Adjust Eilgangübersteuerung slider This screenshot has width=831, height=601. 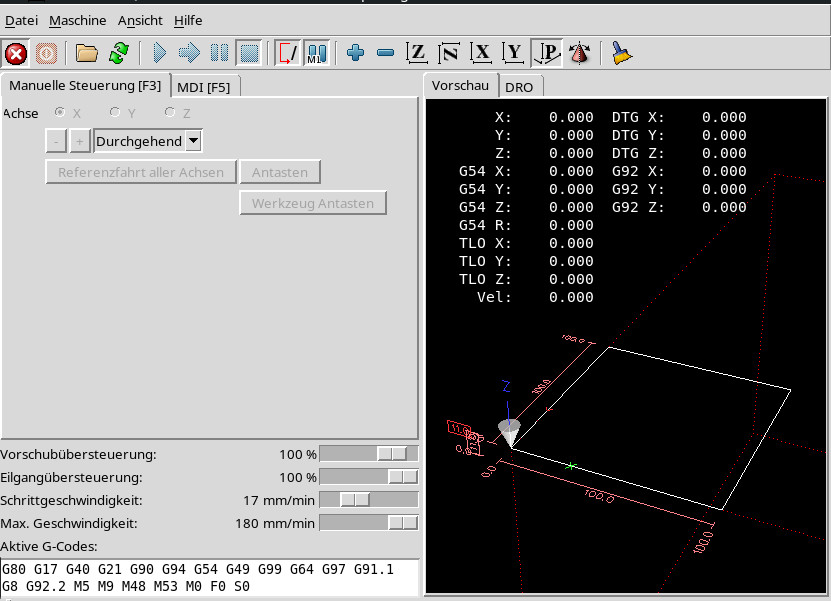pyautogui.click(x=369, y=477)
